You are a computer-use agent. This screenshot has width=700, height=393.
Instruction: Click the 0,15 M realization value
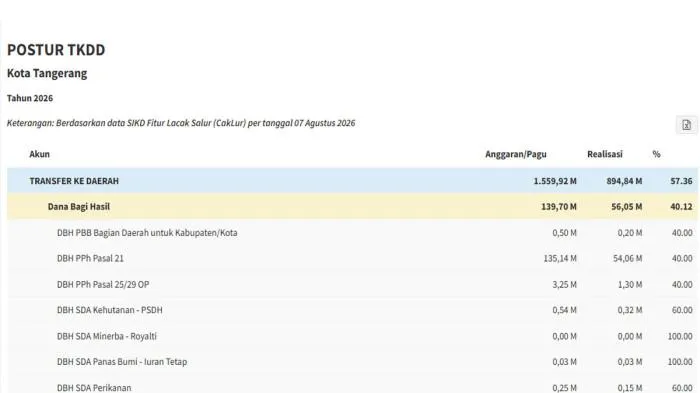[630, 388]
